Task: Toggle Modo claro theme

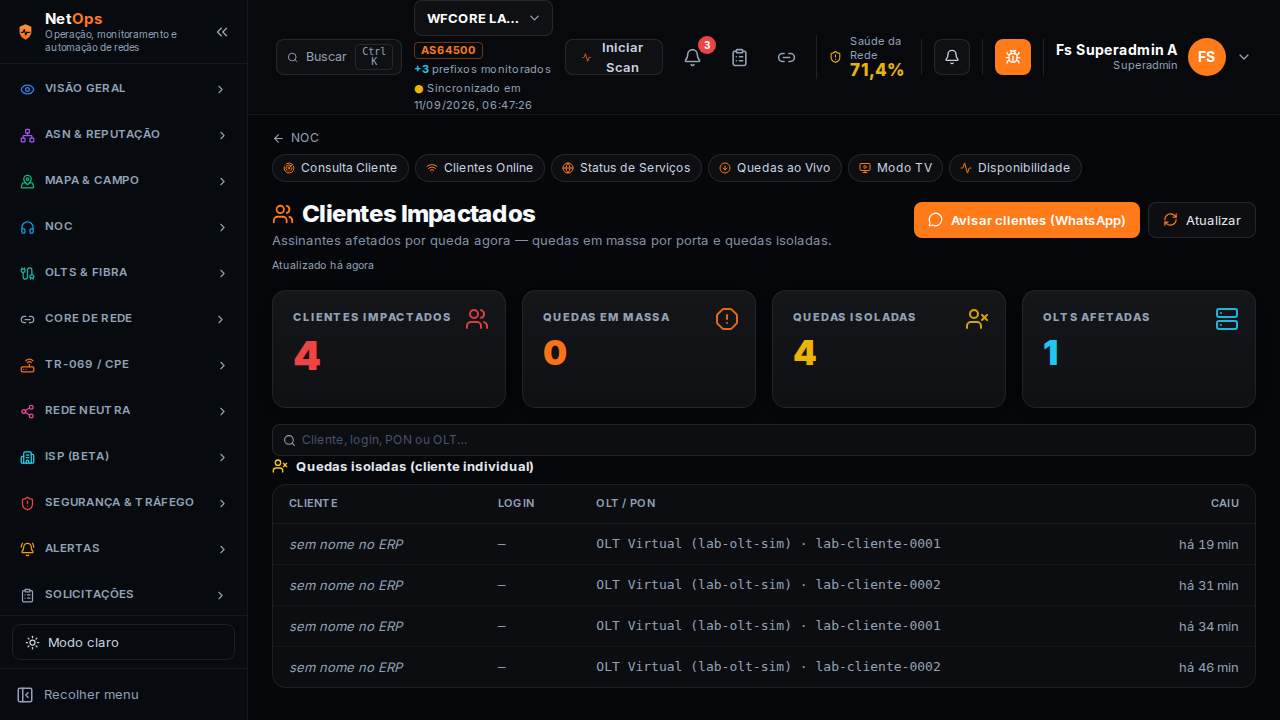Action: [123, 642]
